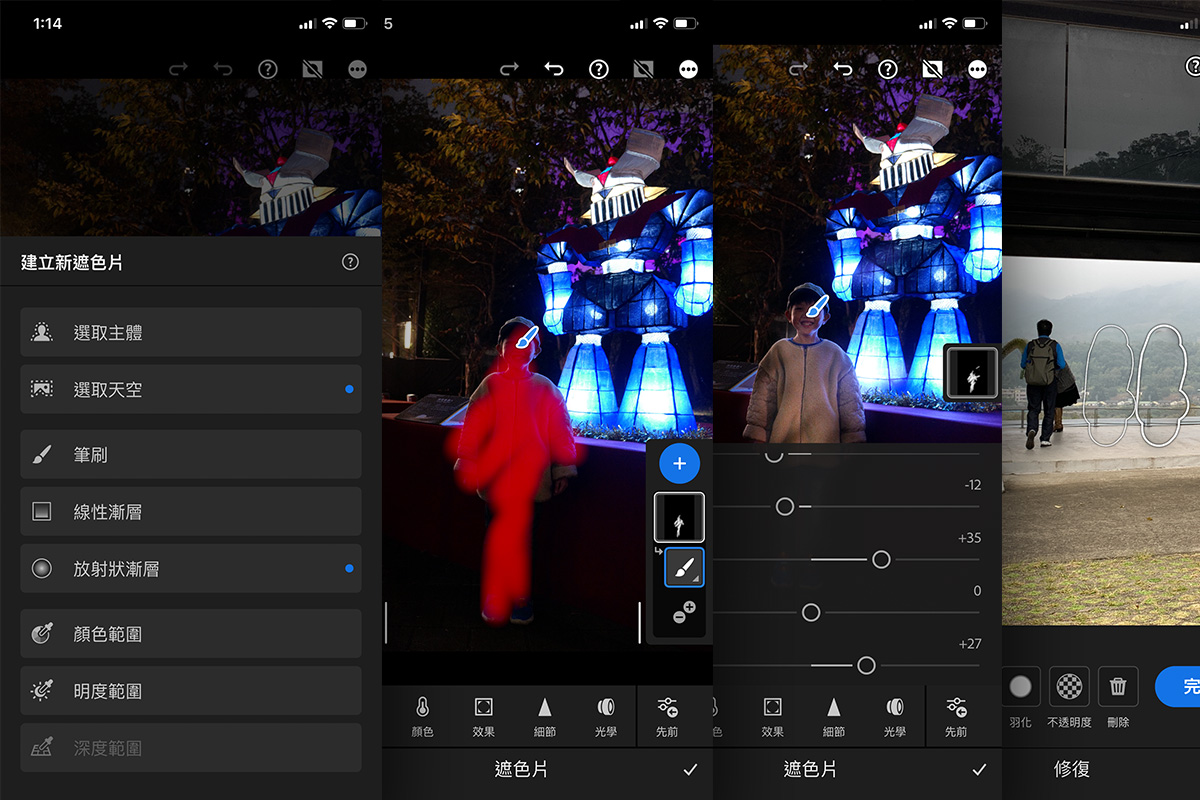Confirm mask with checkmark in third screen

point(980,770)
